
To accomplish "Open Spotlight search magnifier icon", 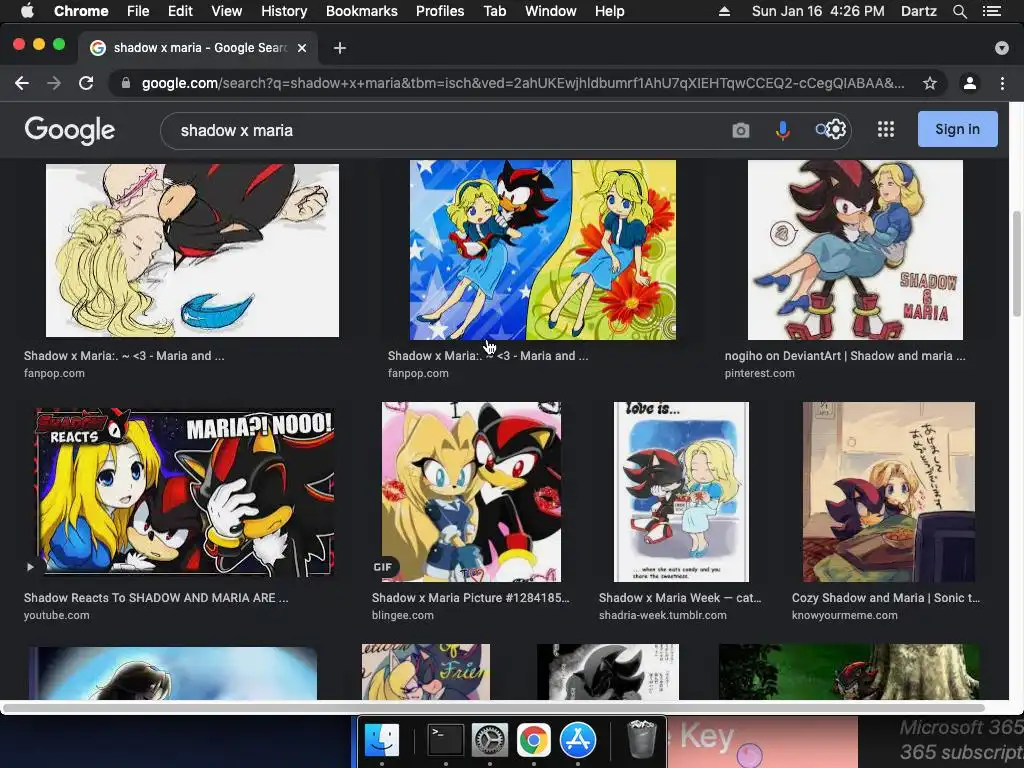I will (x=959, y=11).
